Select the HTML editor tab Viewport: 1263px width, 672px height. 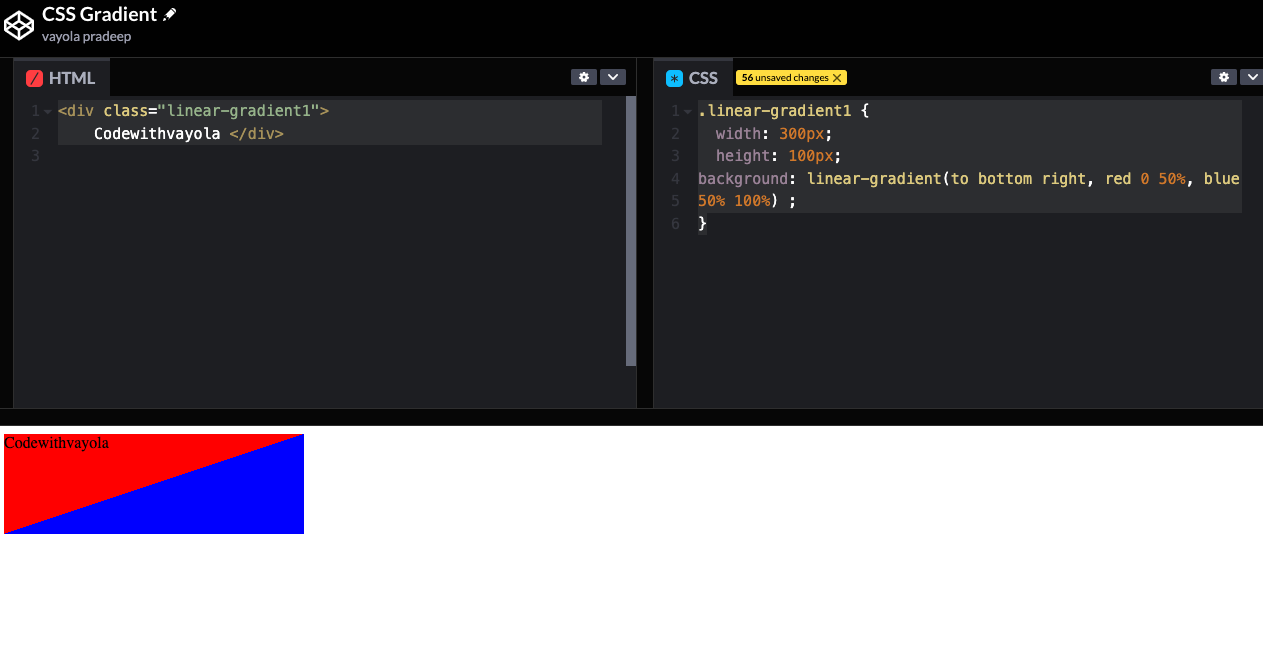tap(61, 78)
